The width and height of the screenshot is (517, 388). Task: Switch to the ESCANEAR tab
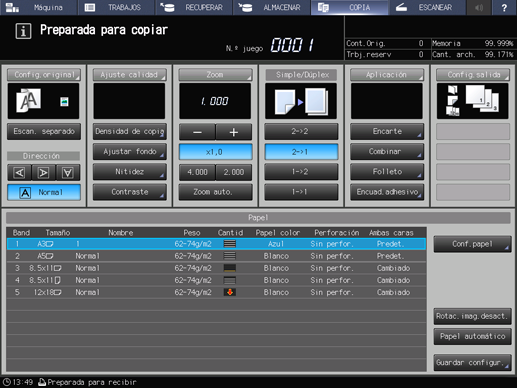click(x=427, y=7)
